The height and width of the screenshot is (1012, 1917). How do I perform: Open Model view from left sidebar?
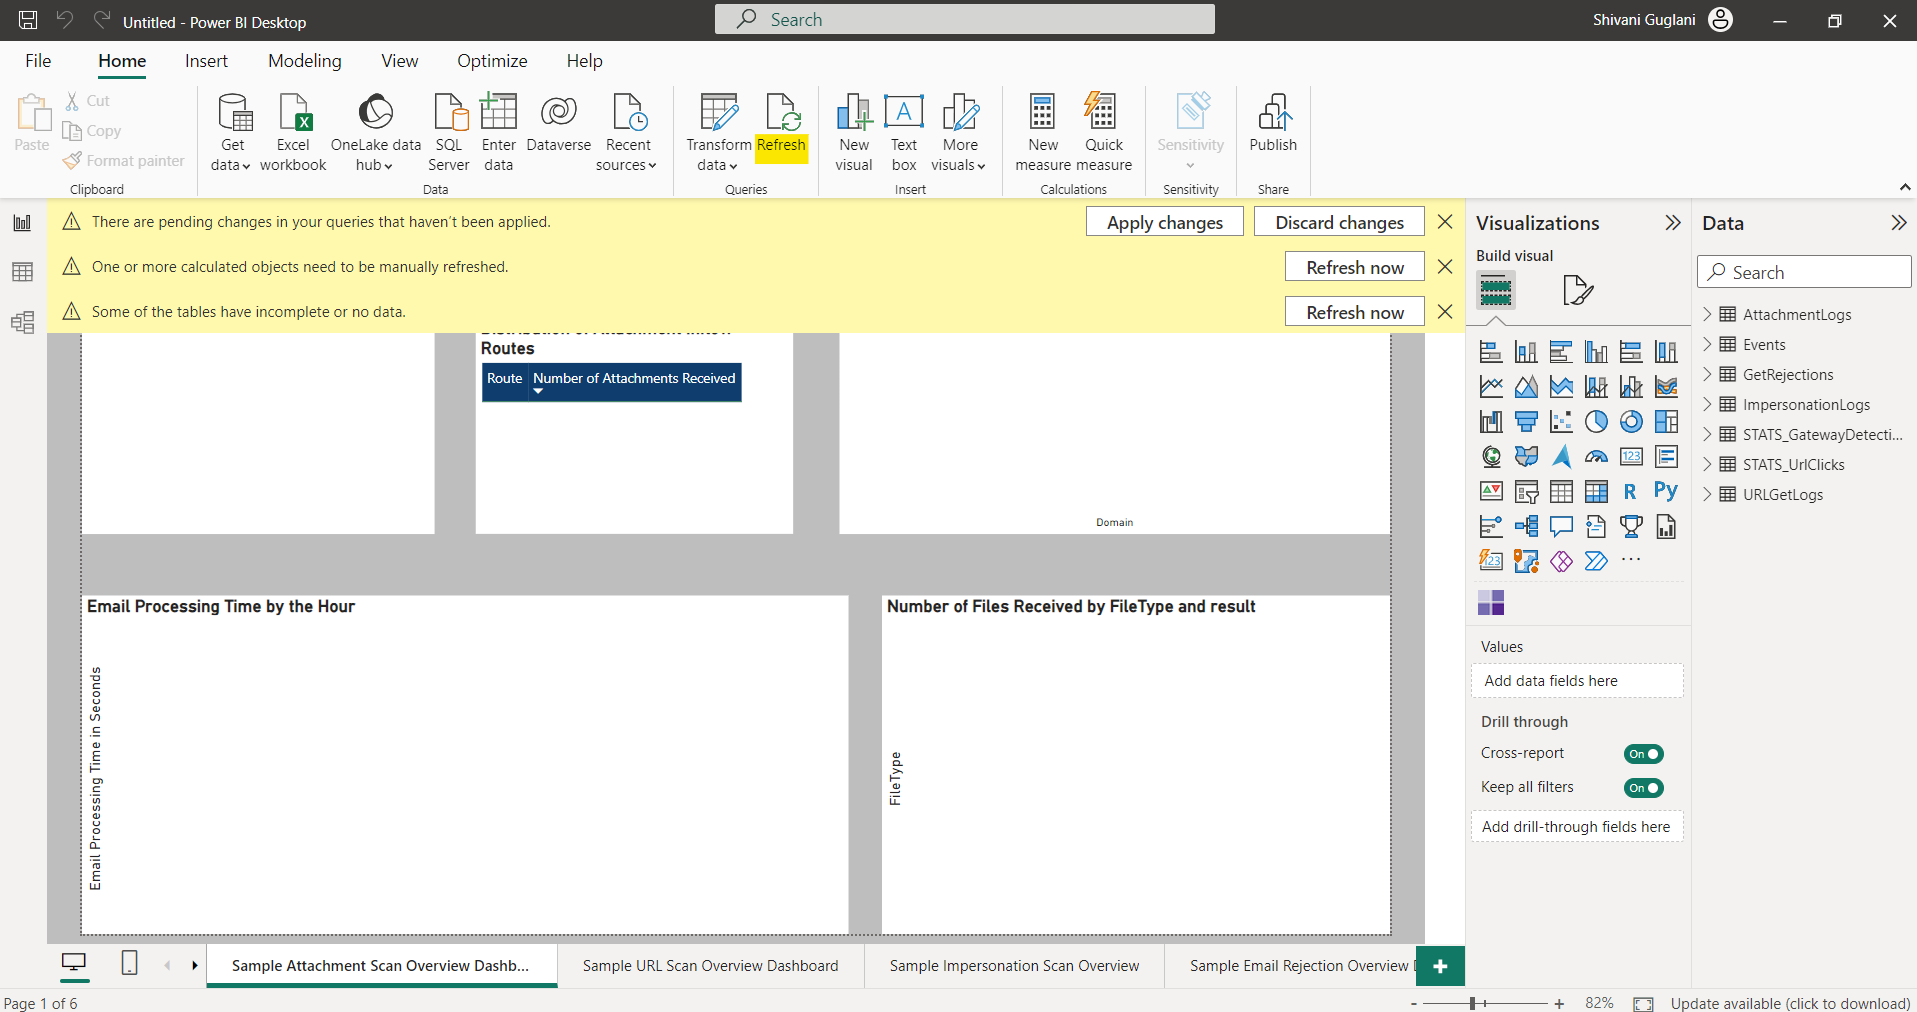22,322
